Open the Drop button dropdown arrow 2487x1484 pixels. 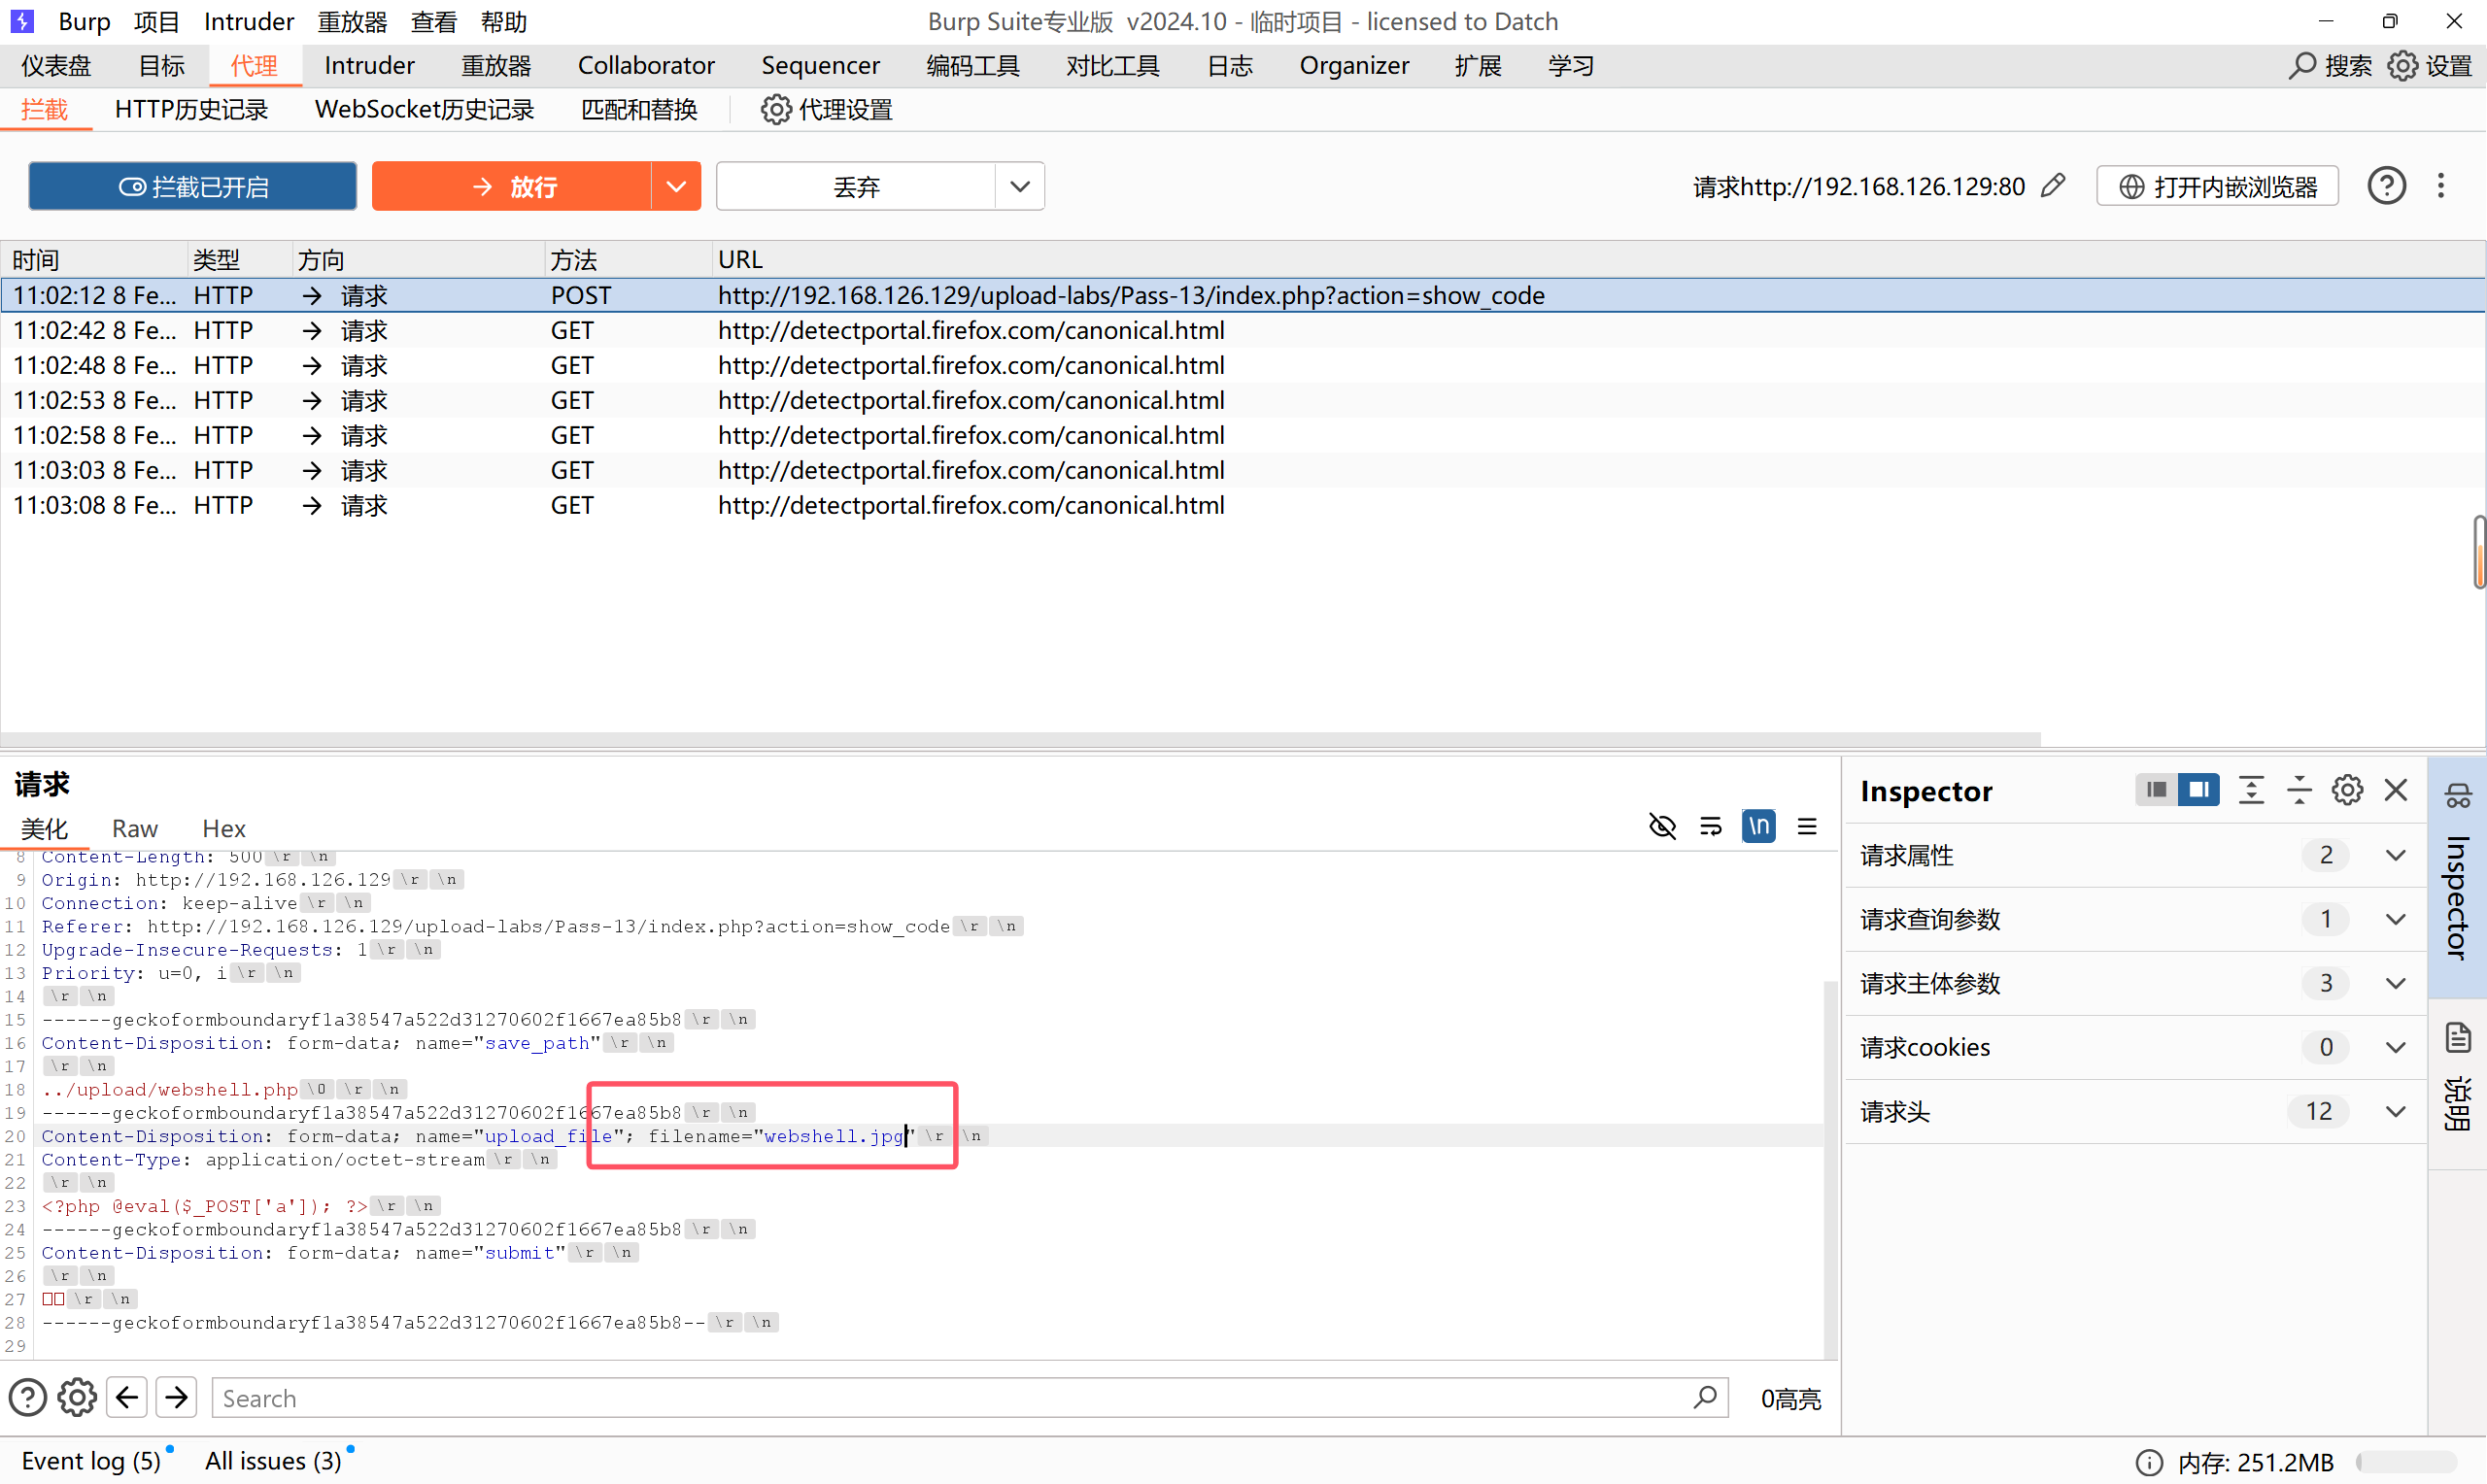coord(1019,186)
